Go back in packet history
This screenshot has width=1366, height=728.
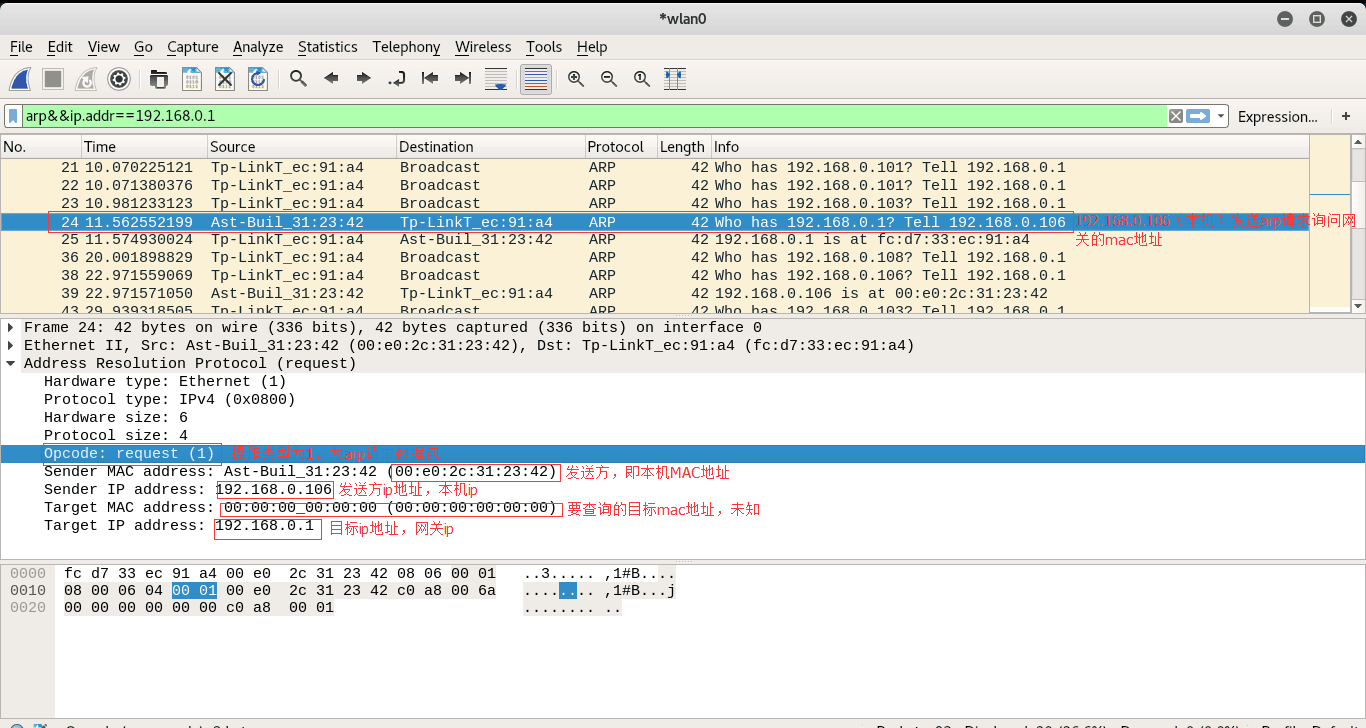pos(331,79)
